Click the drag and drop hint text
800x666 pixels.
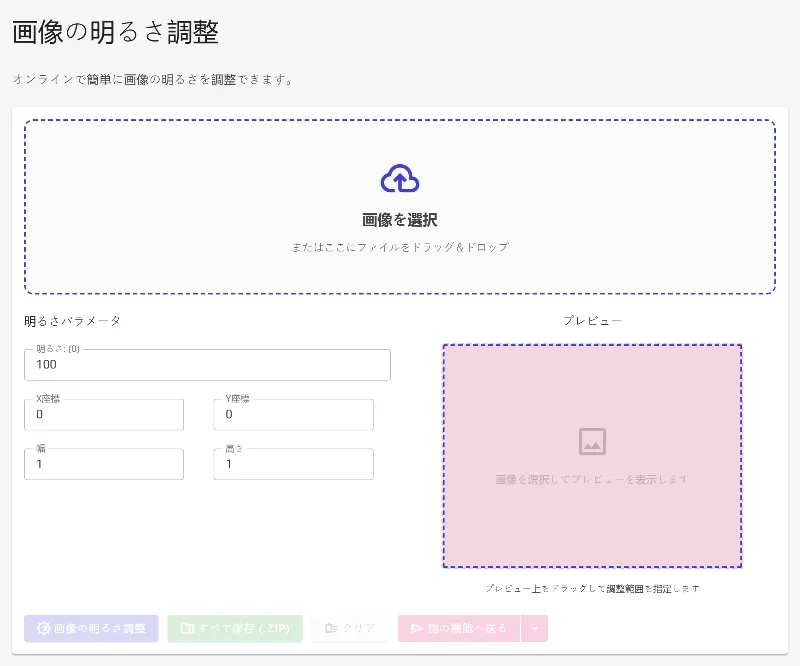click(x=400, y=247)
